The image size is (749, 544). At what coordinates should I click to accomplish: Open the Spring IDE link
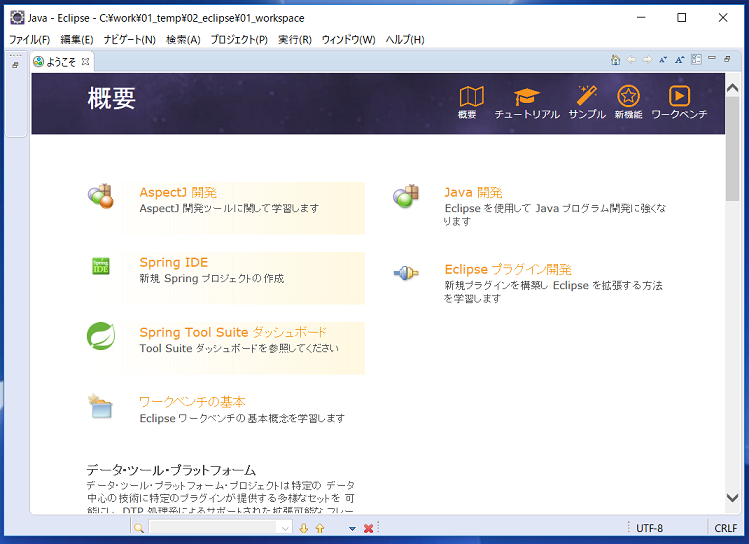(x=173, y=263)
